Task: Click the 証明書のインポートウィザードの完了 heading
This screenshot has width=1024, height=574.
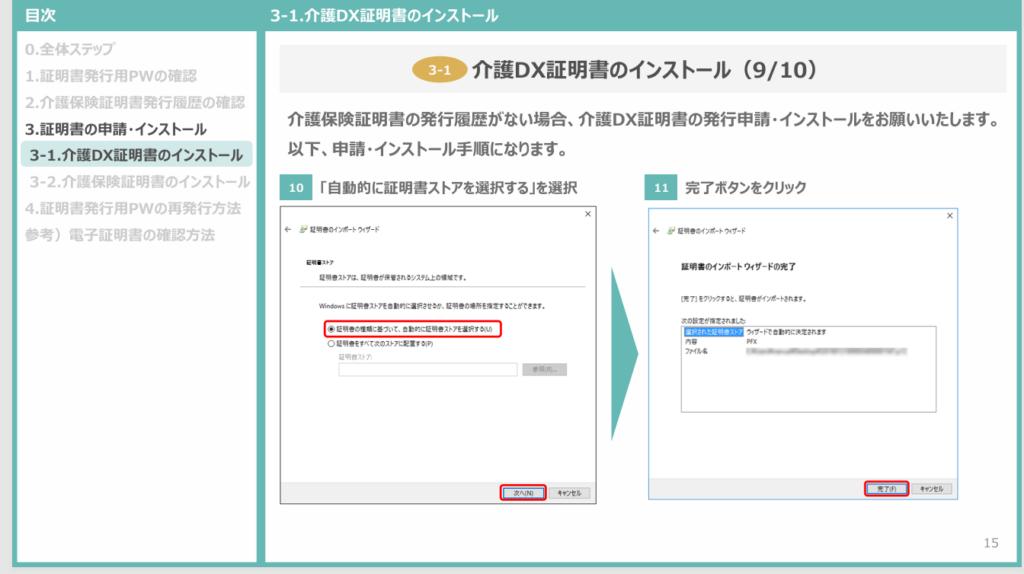Action: pyautogui.click(x=738, y=266)
